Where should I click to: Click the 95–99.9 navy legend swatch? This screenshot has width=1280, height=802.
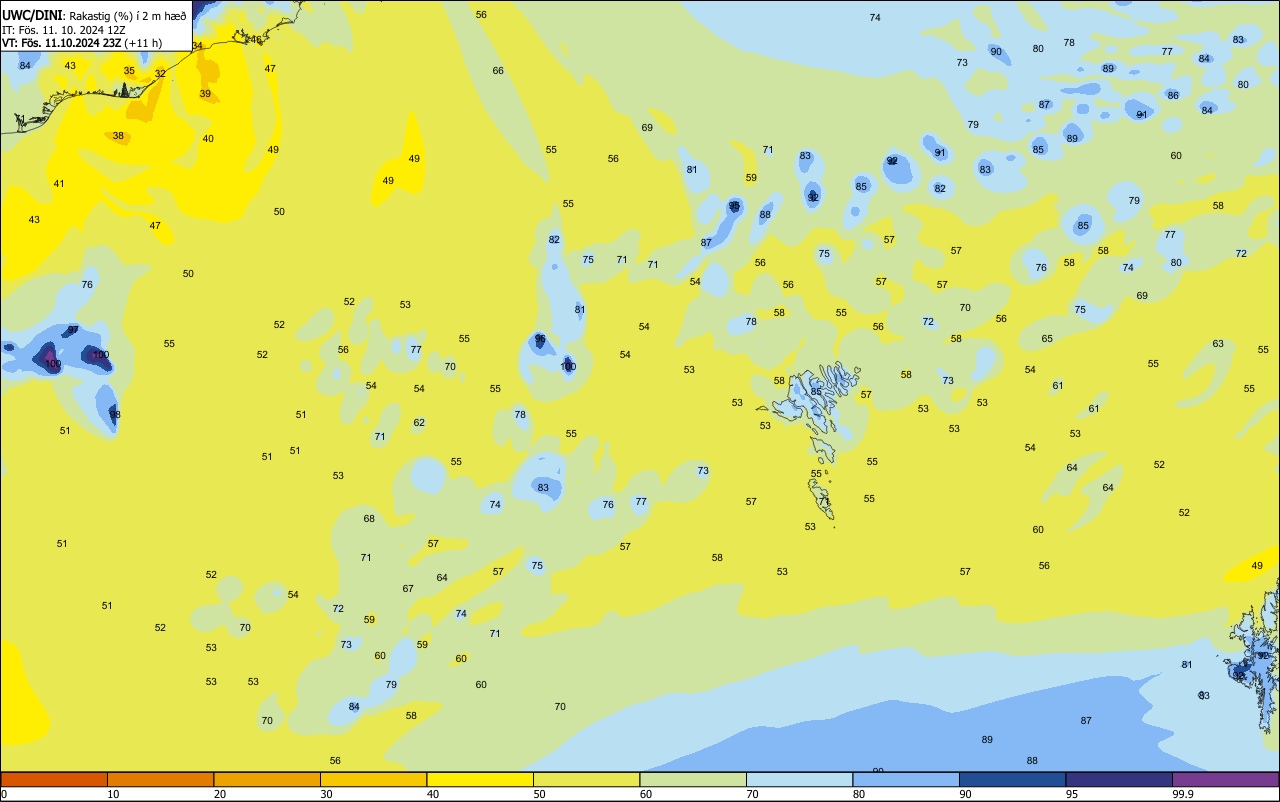point(1119,779)
